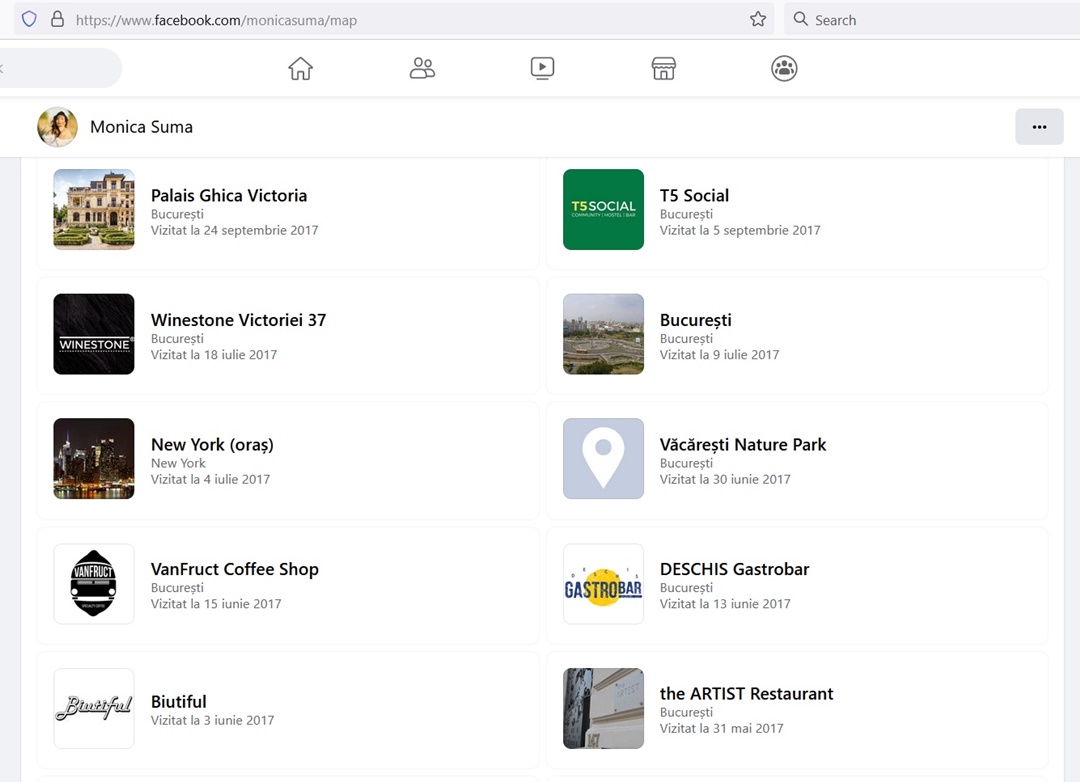Open the T5 Social logo thumbnail
Screen dimensions: 1080x782
tap(603, 209)
